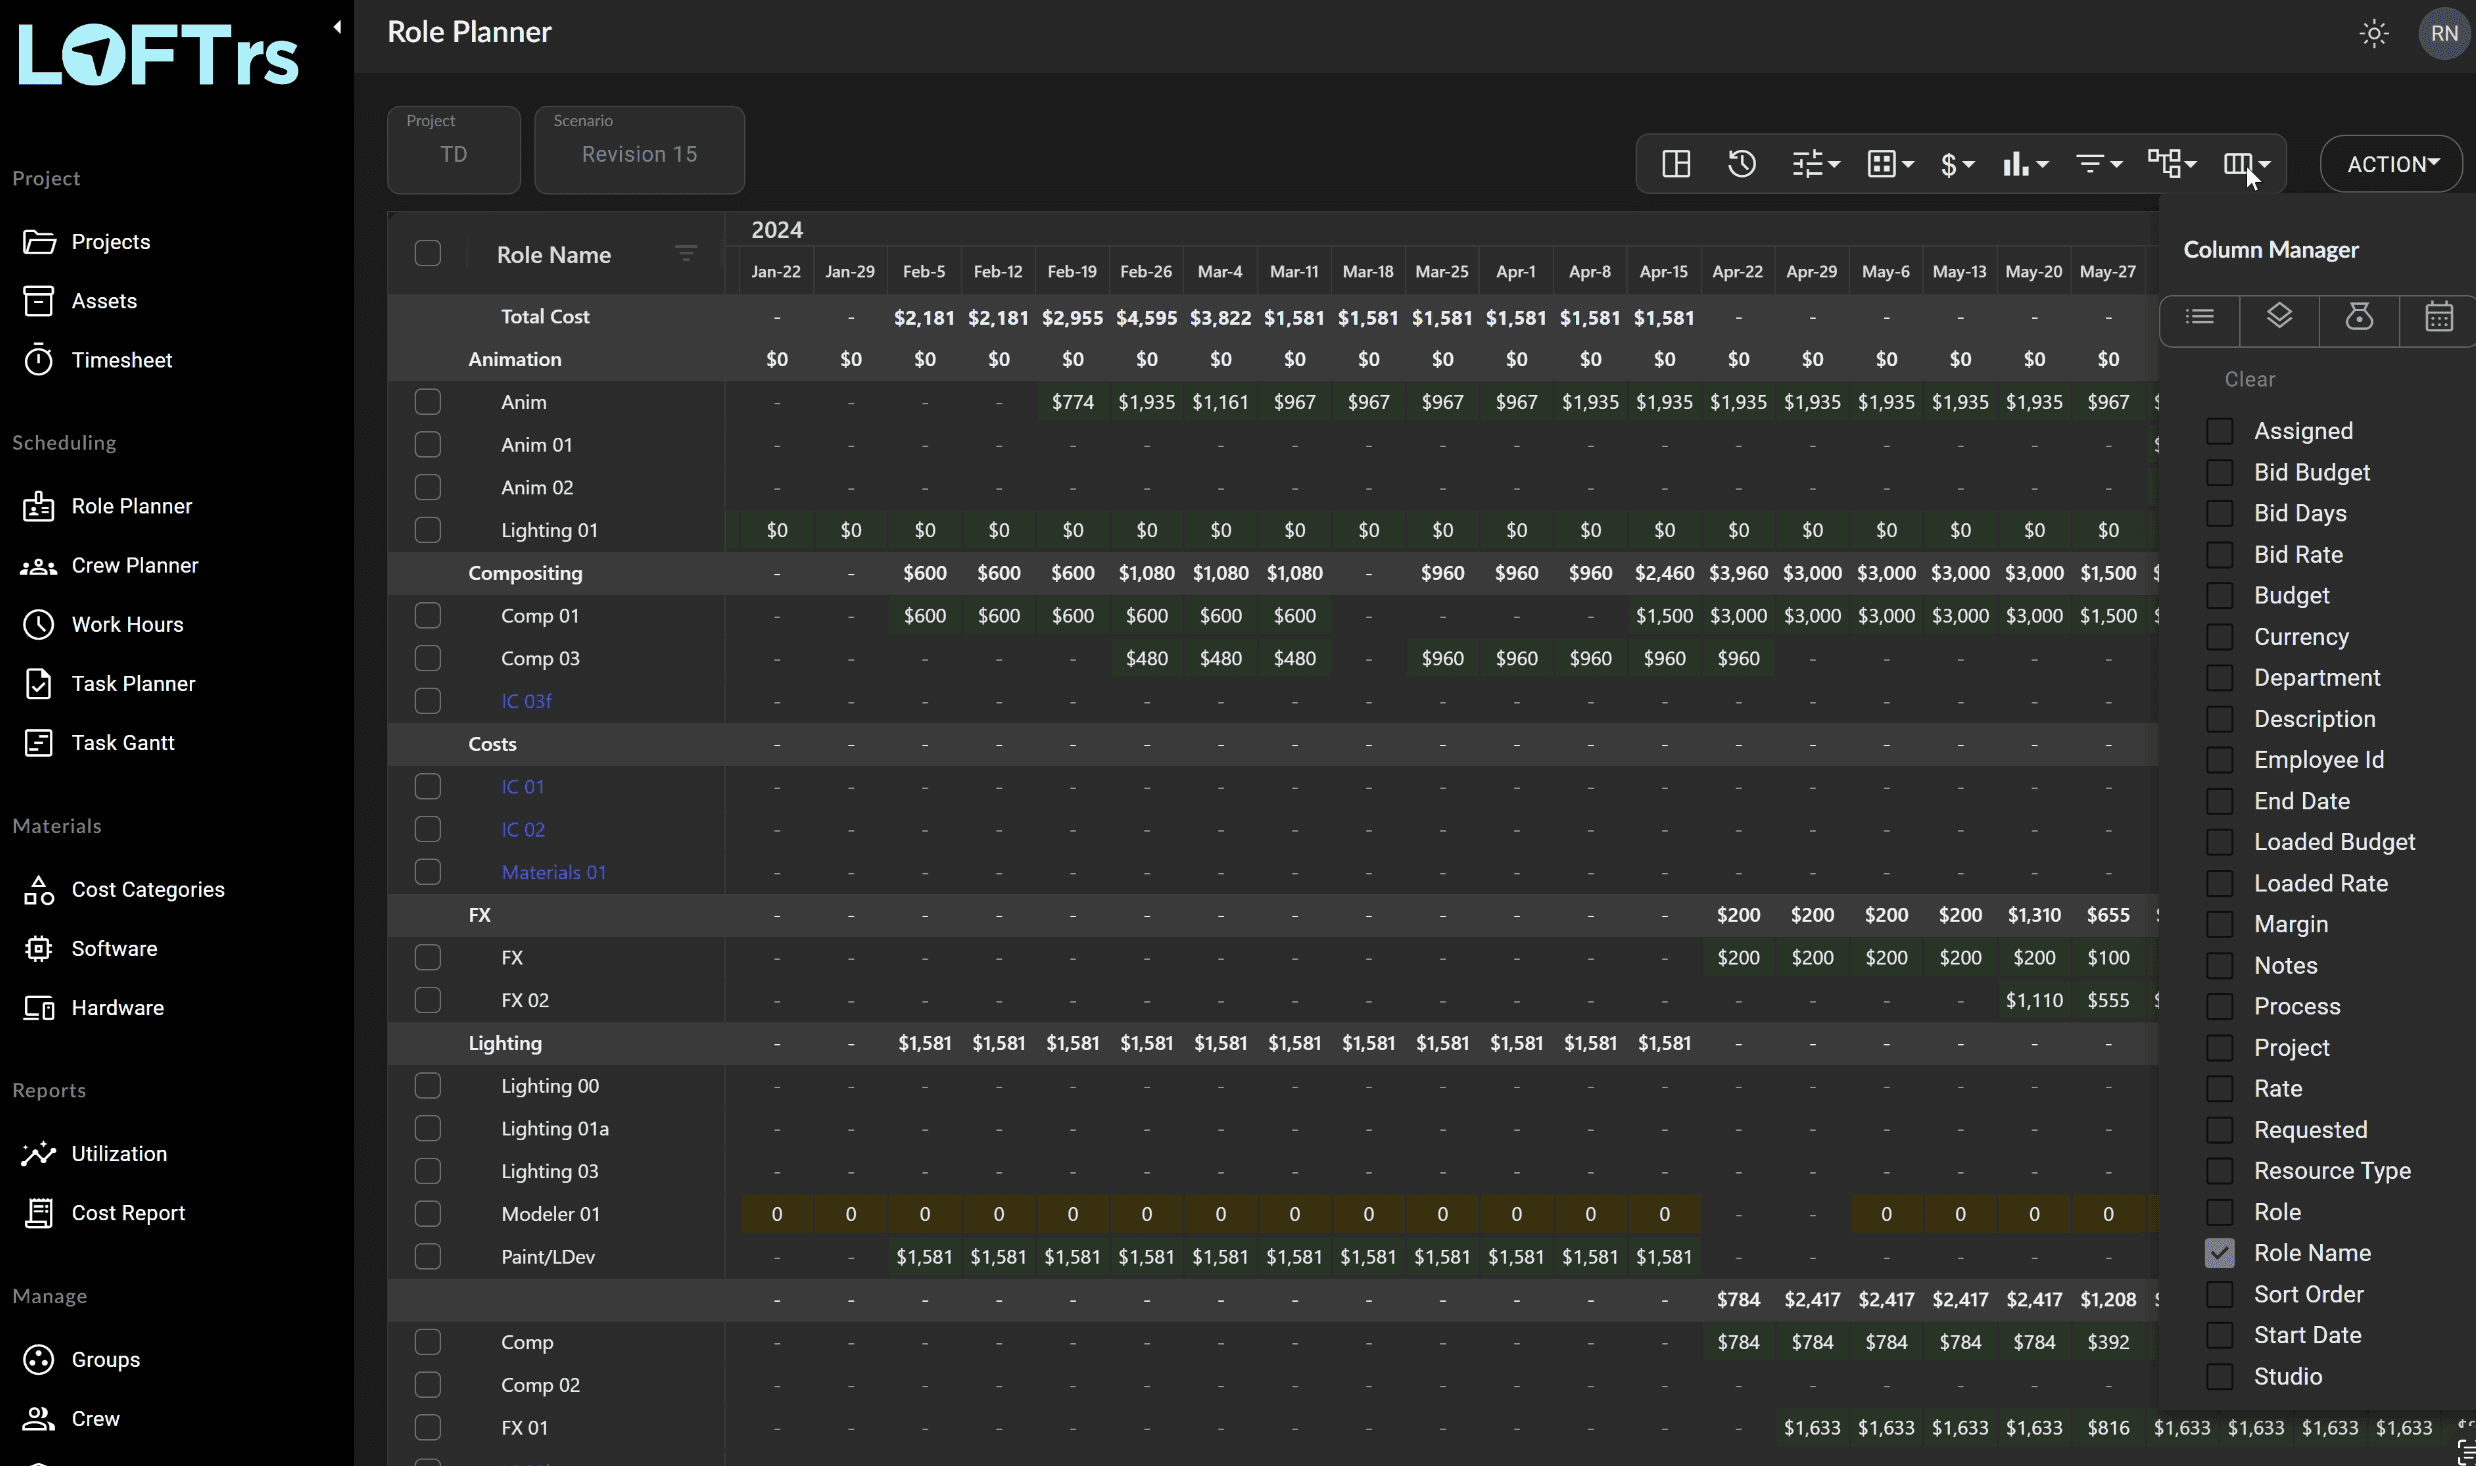Open the RN user avatar

point(2443,34)
